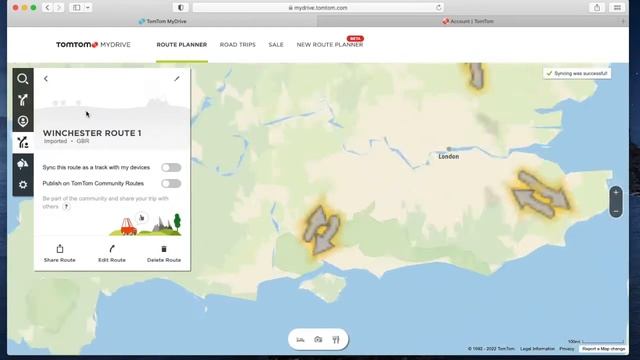Click the Share Route icon
Viewport: 640px width, 360px height.
(60, 249)
